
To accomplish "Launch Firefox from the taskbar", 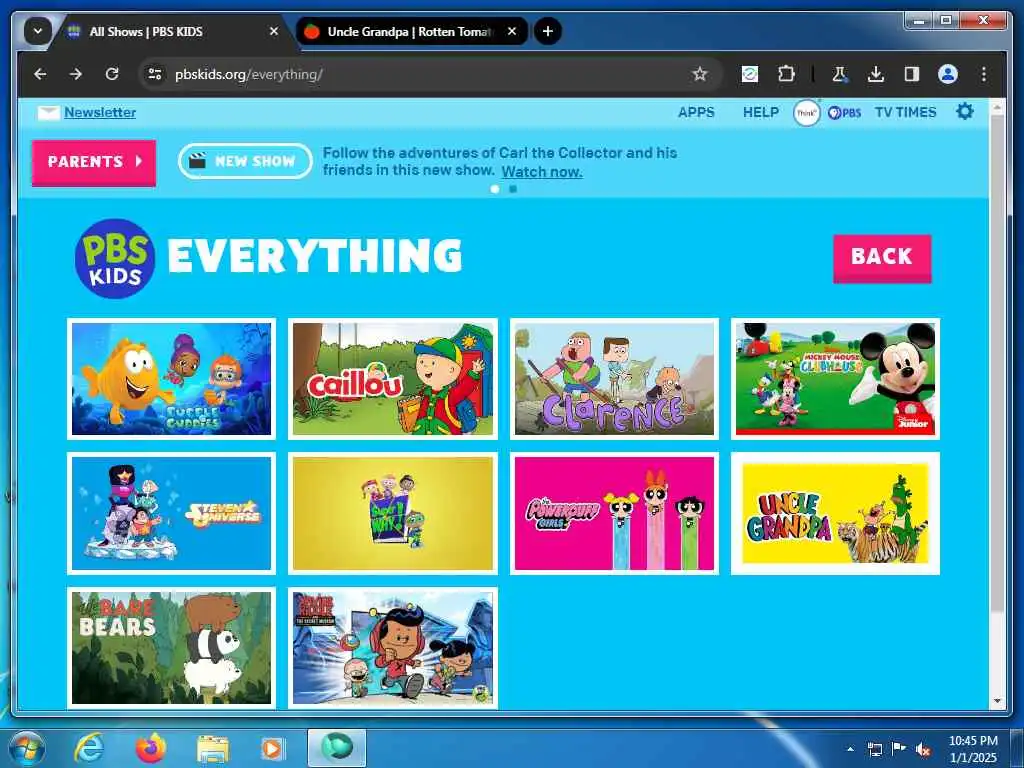I will (x=151, y=748).
